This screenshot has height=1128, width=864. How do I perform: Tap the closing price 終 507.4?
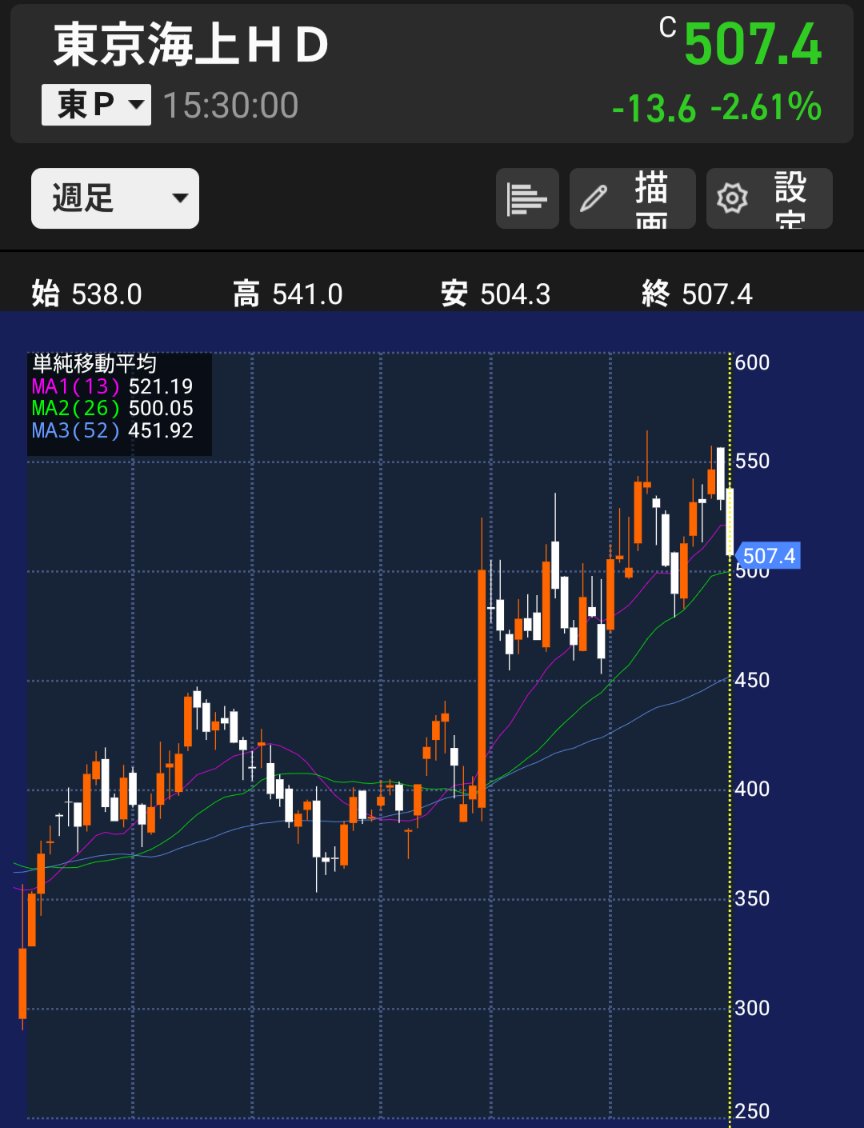tap(697, 294)
